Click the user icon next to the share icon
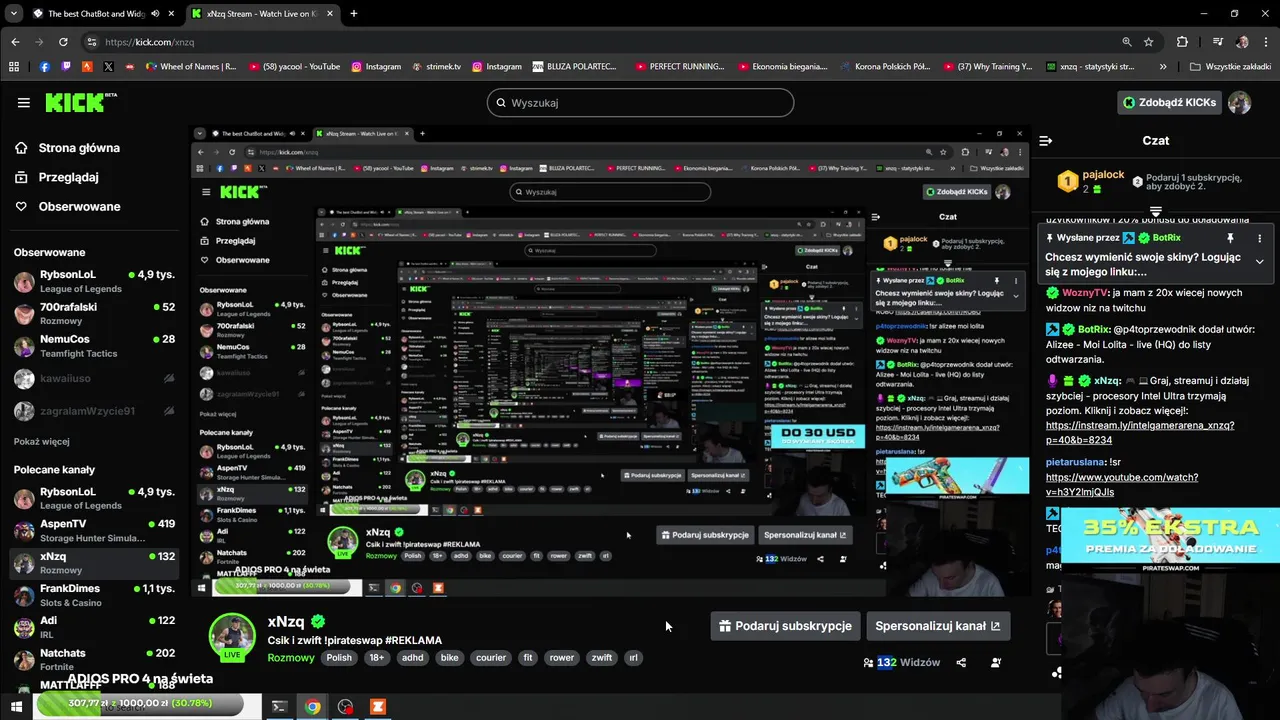 (x=996, y=662)
